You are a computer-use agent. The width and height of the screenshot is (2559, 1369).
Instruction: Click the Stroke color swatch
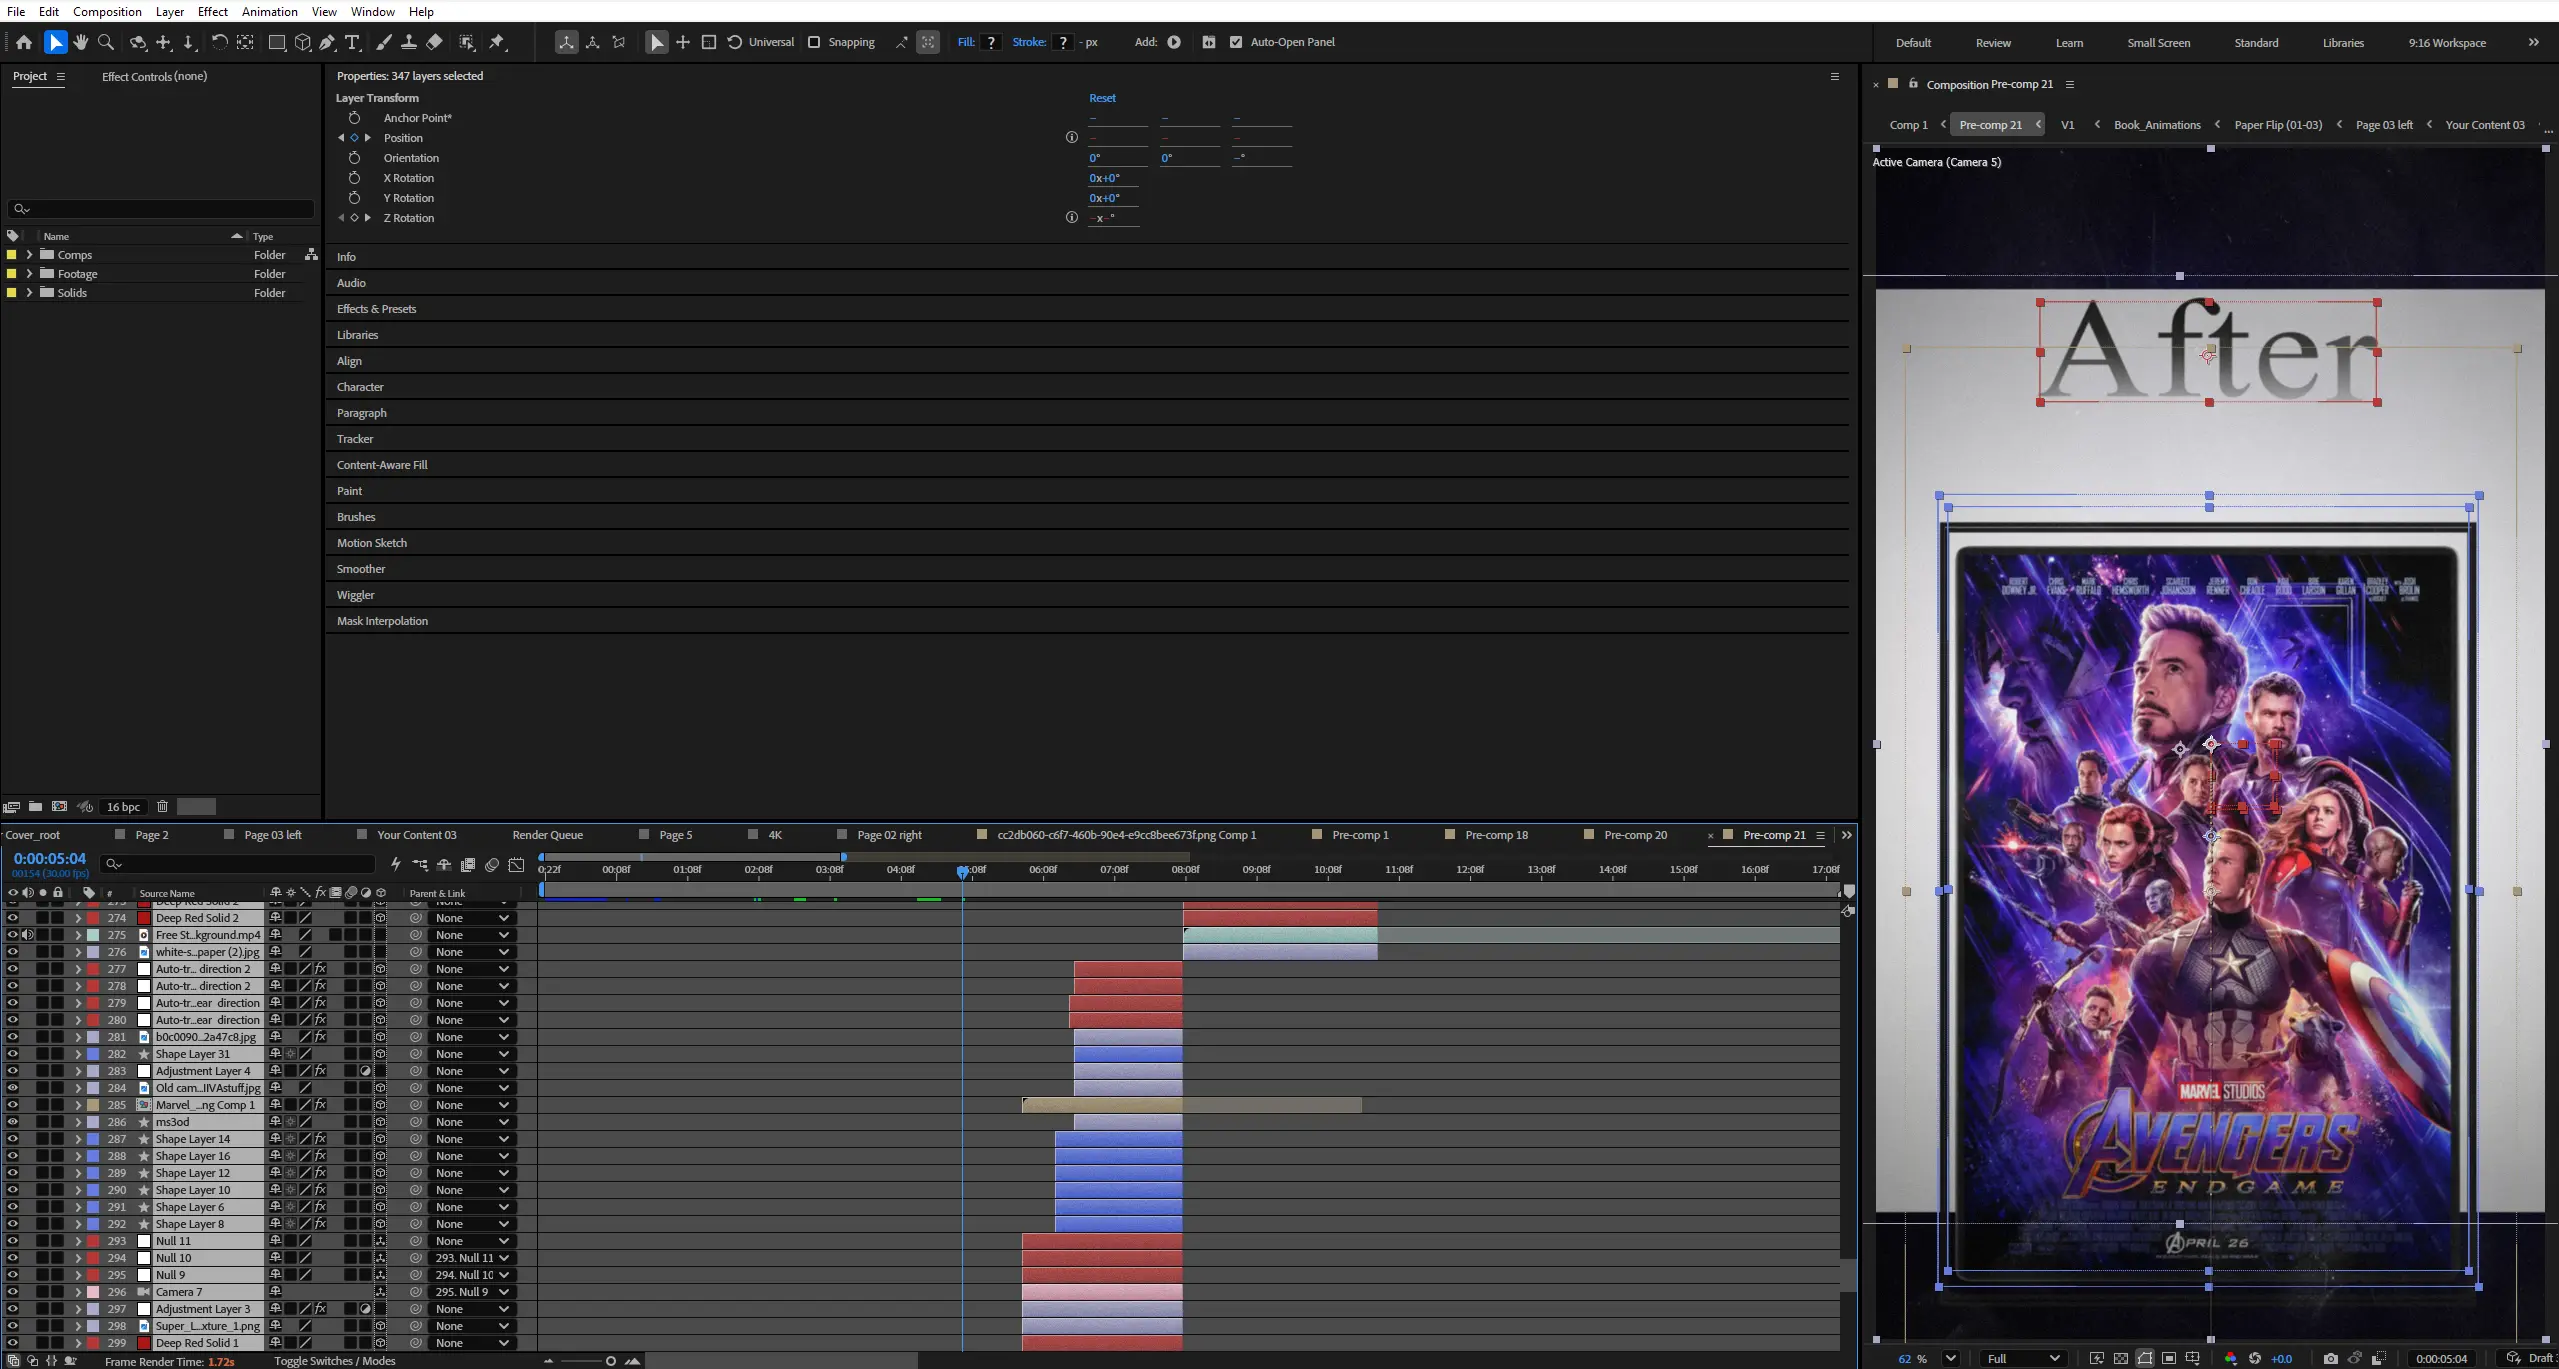pyautogui.click(x=1063, y=42)
